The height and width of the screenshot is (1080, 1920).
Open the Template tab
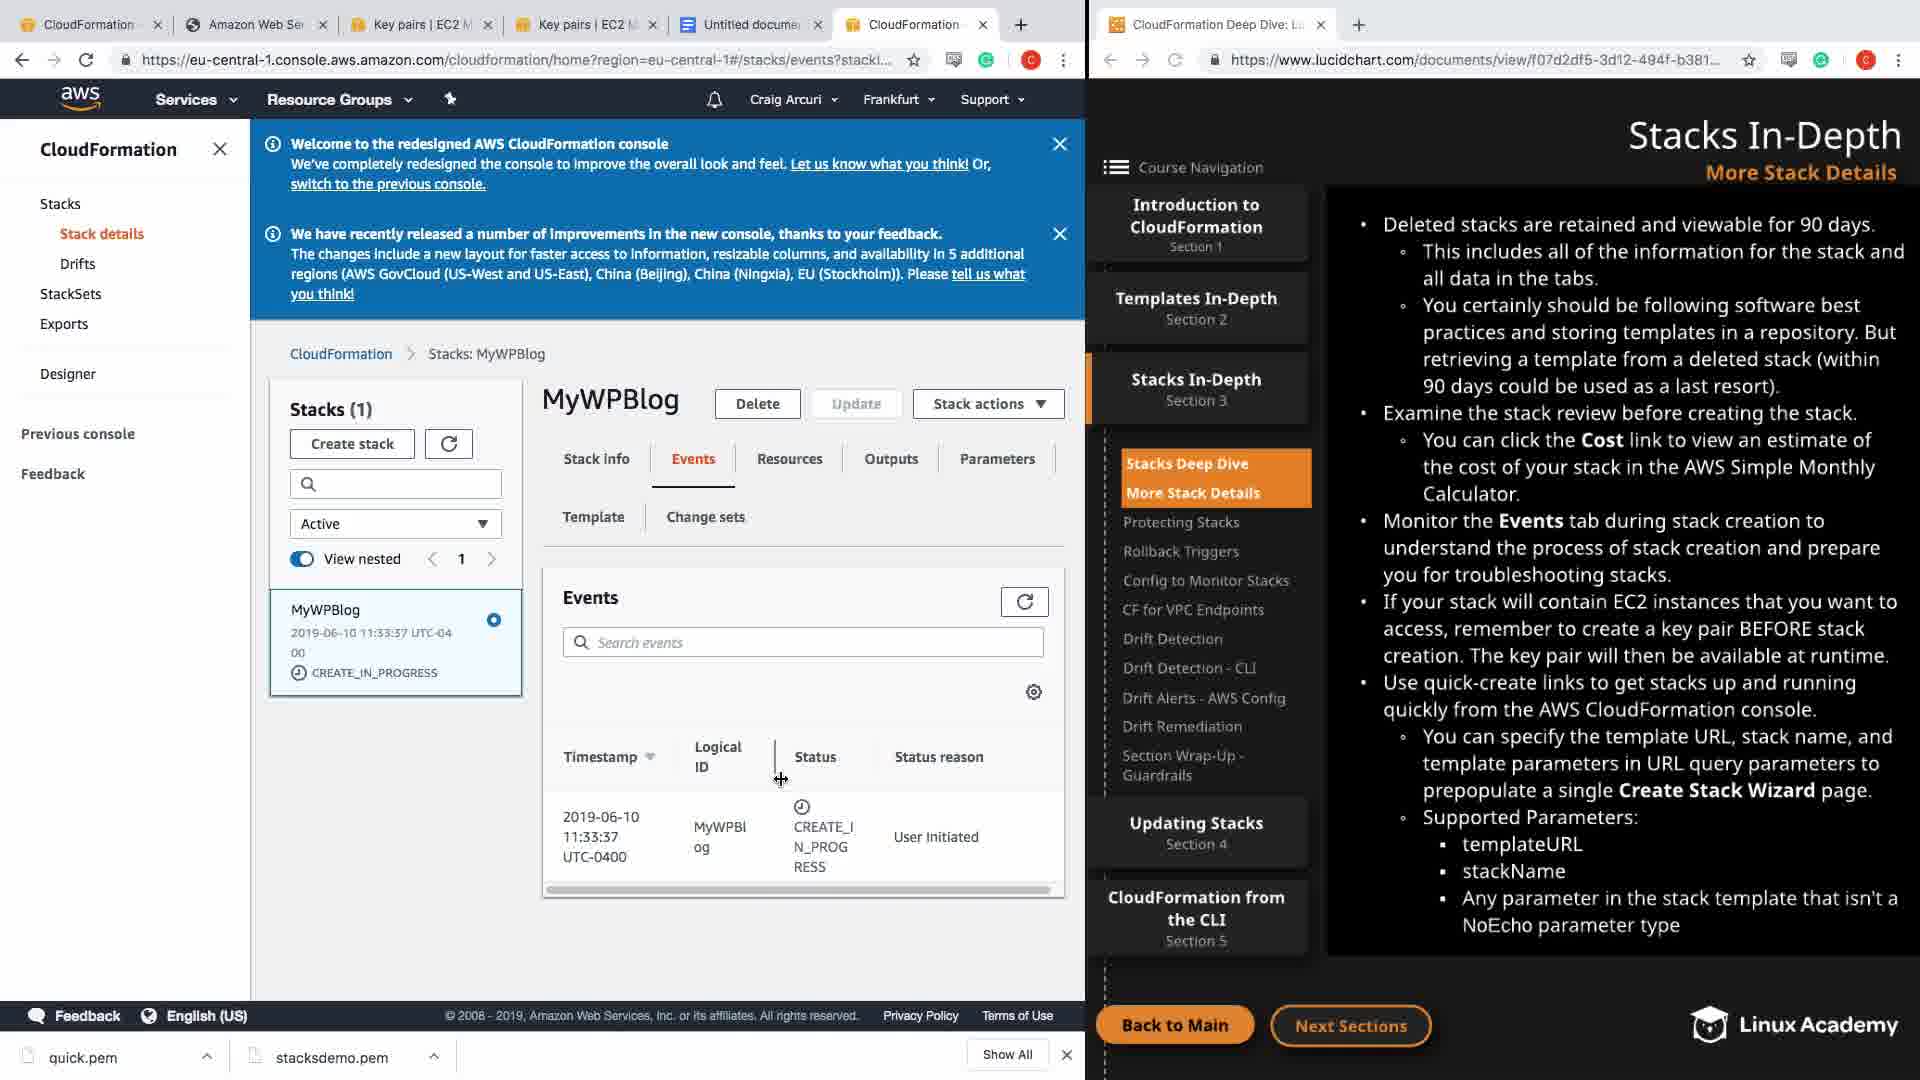(x=593, y=517)
